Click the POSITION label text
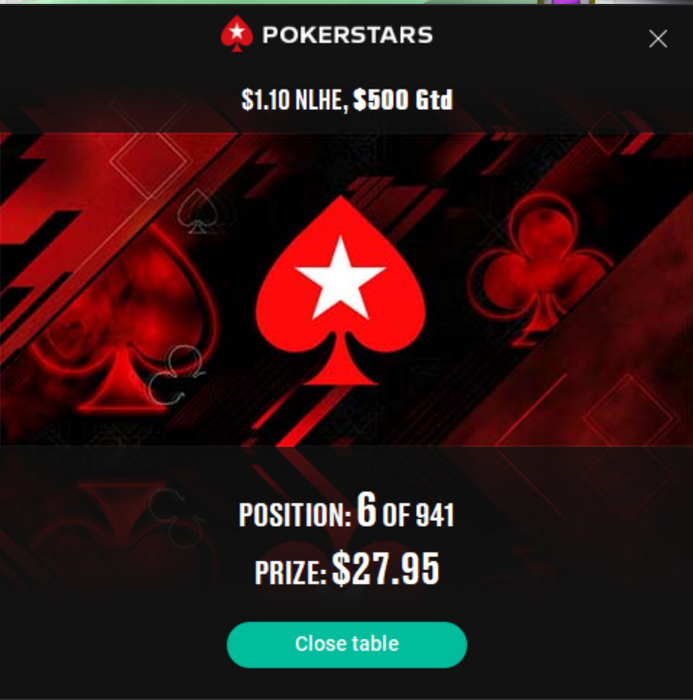The height and width of the screenshot is (700, 693). coord(295,515)
